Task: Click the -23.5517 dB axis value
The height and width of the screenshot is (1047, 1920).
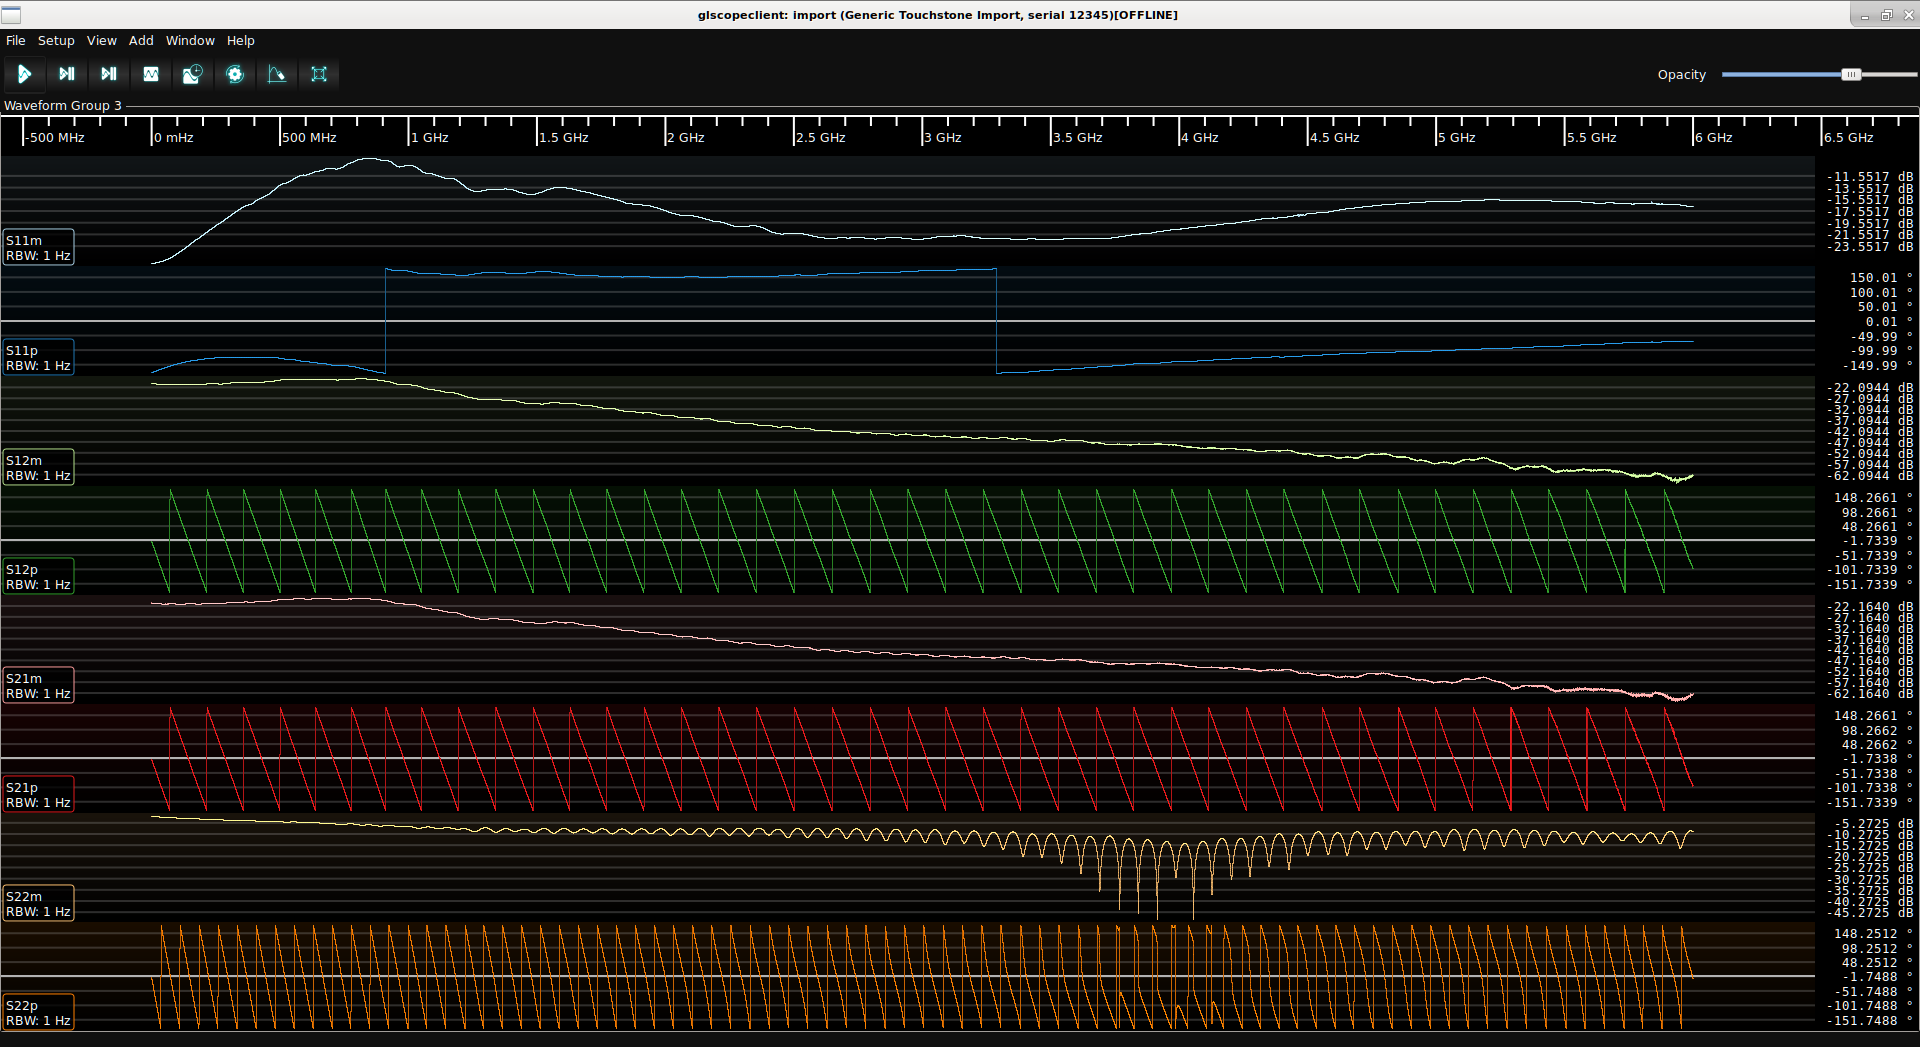Action: [1870, 247]
